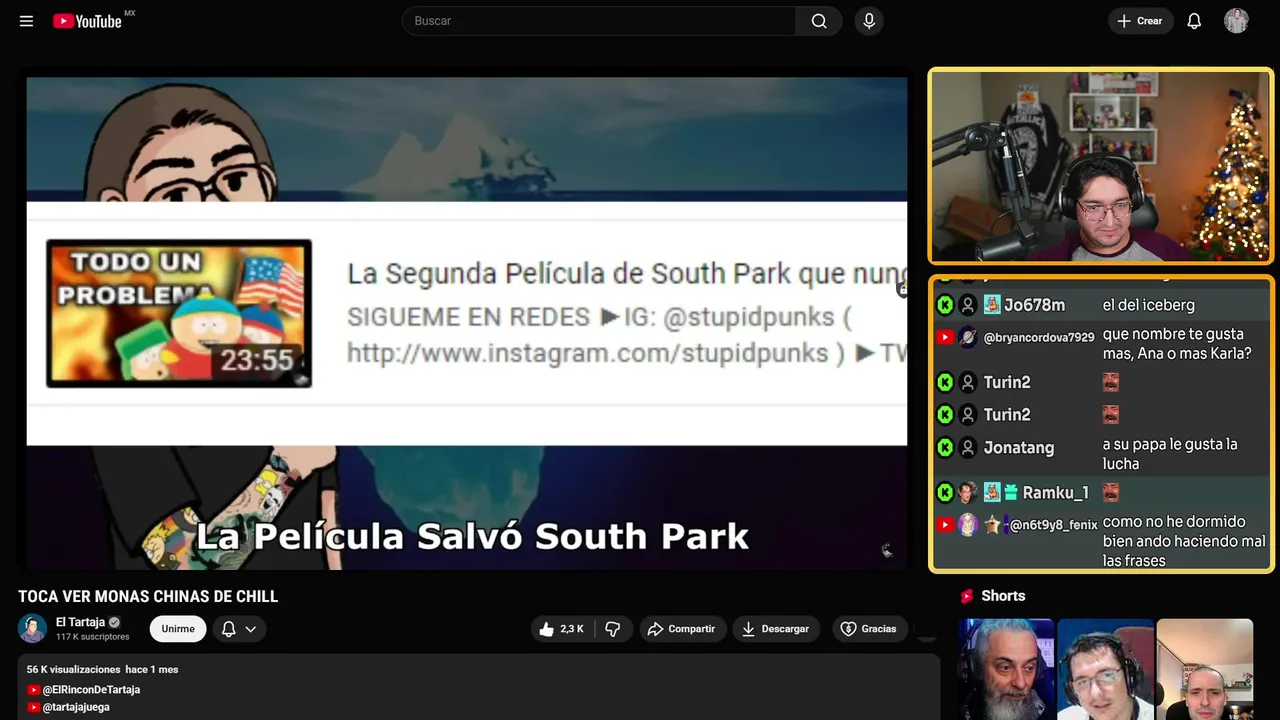Viewport: 1280px width, 720px height.
Task: Open the notifications bell in the header
Action: point(1194,21)
